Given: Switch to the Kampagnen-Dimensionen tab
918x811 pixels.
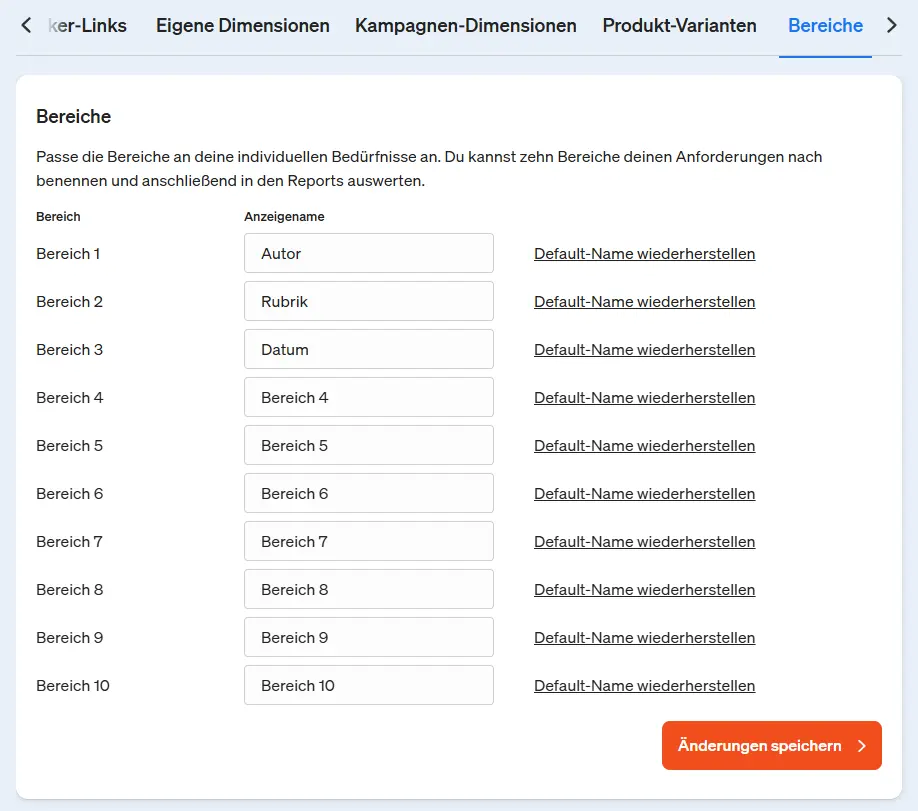Looking at the screenshot, I should [465, 26].
